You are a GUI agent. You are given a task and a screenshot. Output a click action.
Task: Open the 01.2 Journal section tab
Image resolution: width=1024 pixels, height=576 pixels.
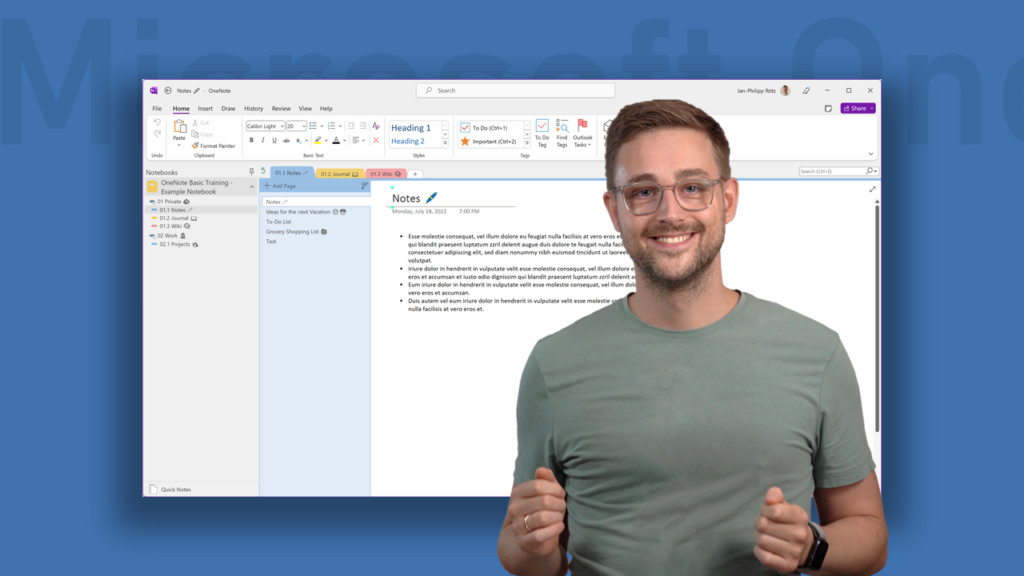(340, 174)
